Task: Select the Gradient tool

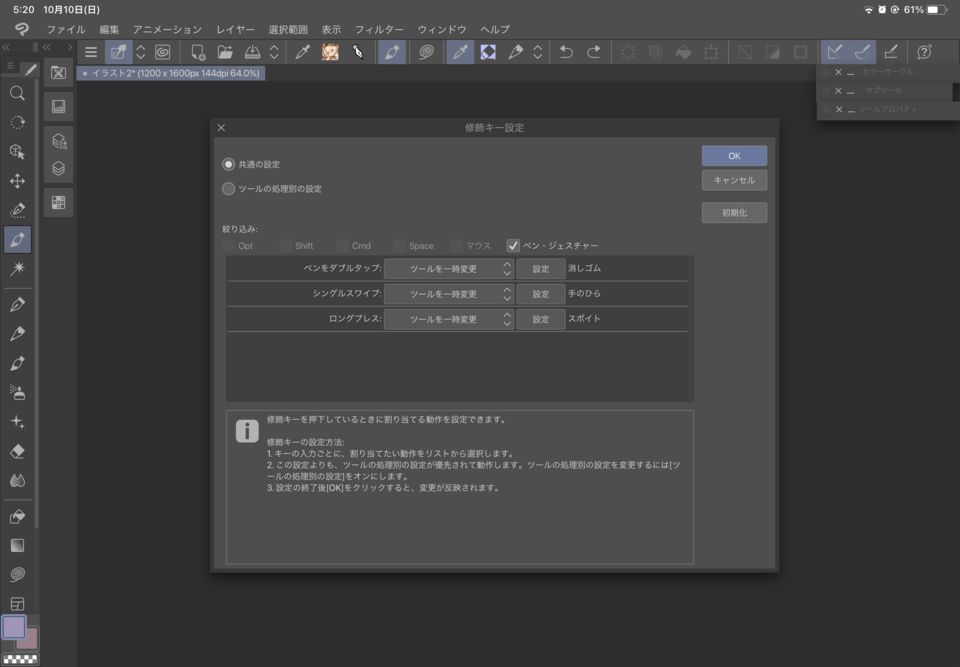Action: [17, 545]
